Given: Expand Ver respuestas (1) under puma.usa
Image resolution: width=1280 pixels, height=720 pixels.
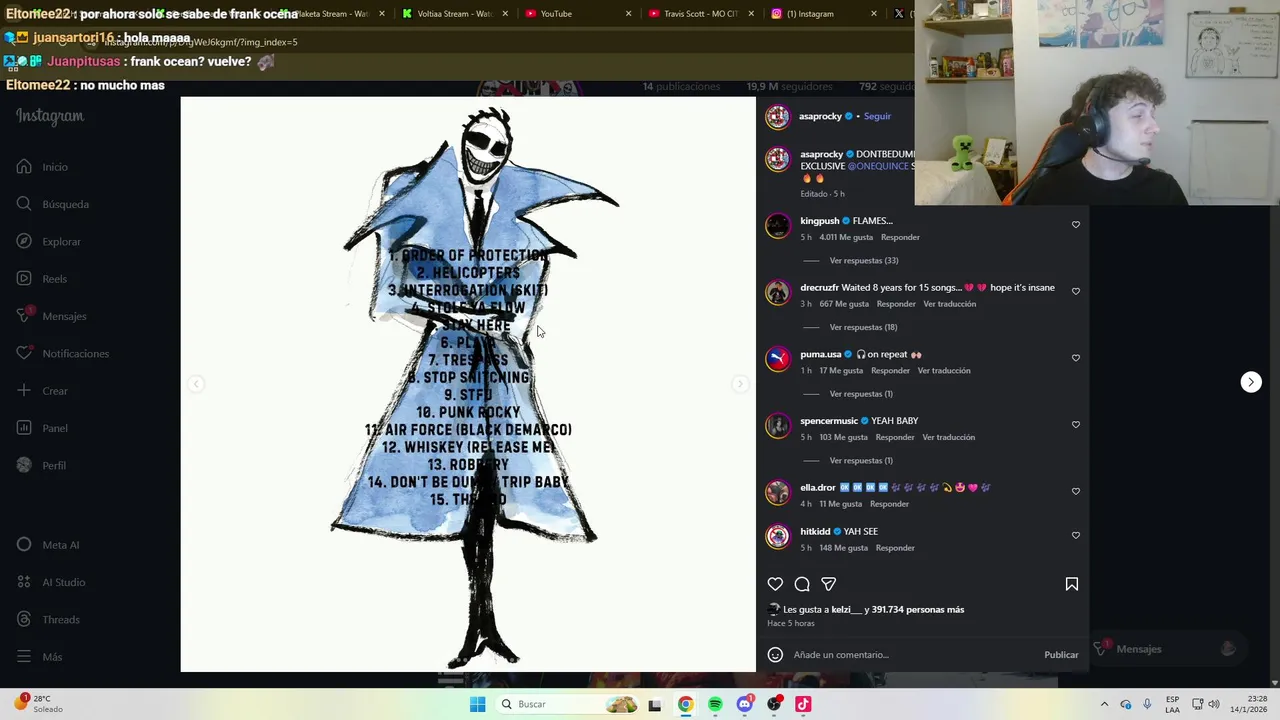Looking at the screenshot, I should (x=861, y=394).
